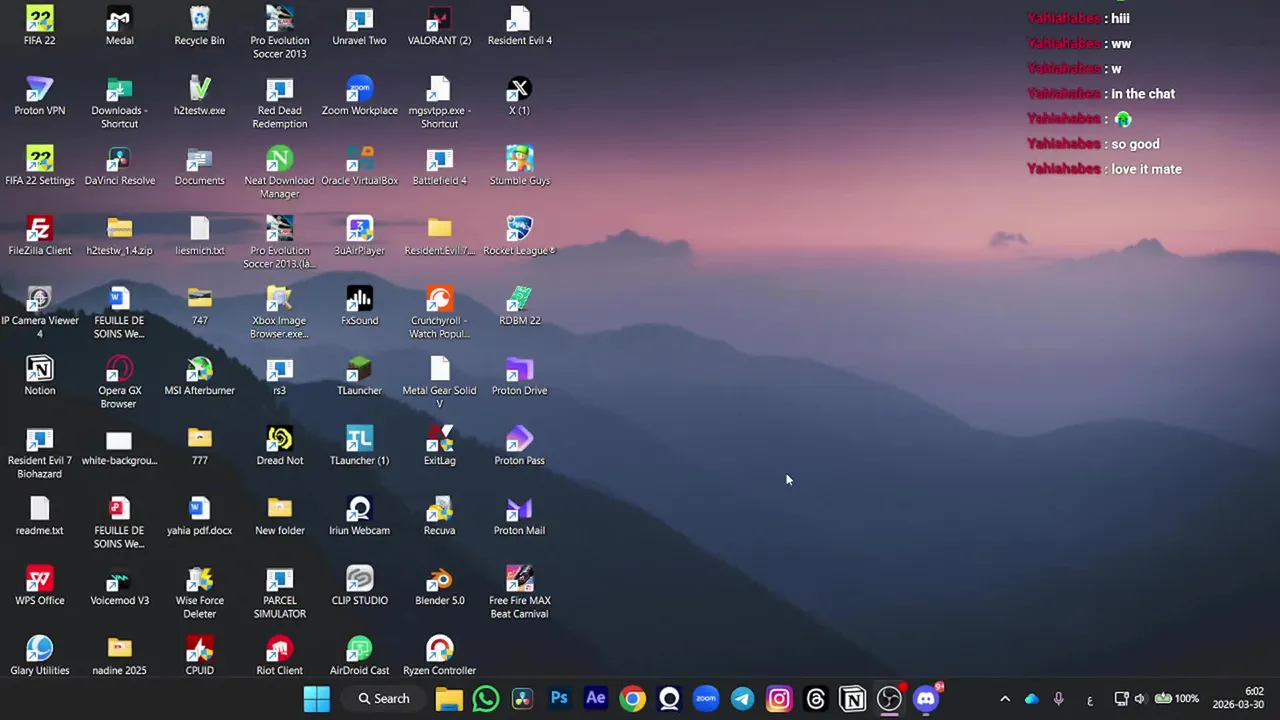
Task: Select the Oracle VirtualBox desktop icon
Action: pyautogui.click(x=359, y=166)
